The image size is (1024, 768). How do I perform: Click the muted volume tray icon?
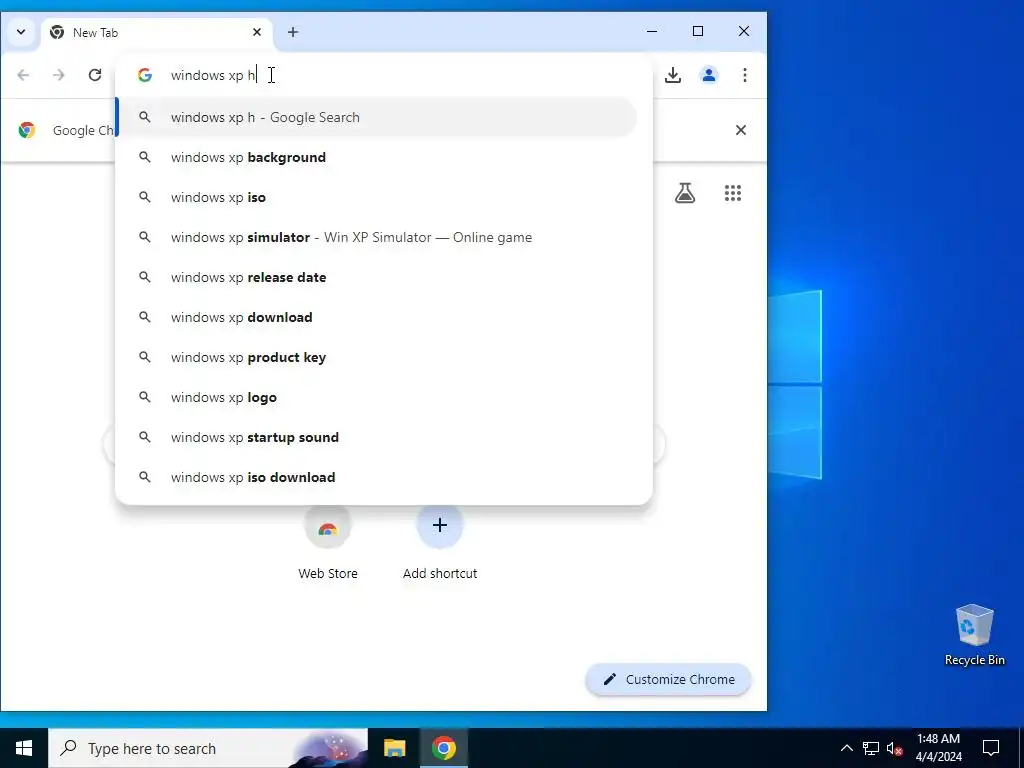pos(894,748)
